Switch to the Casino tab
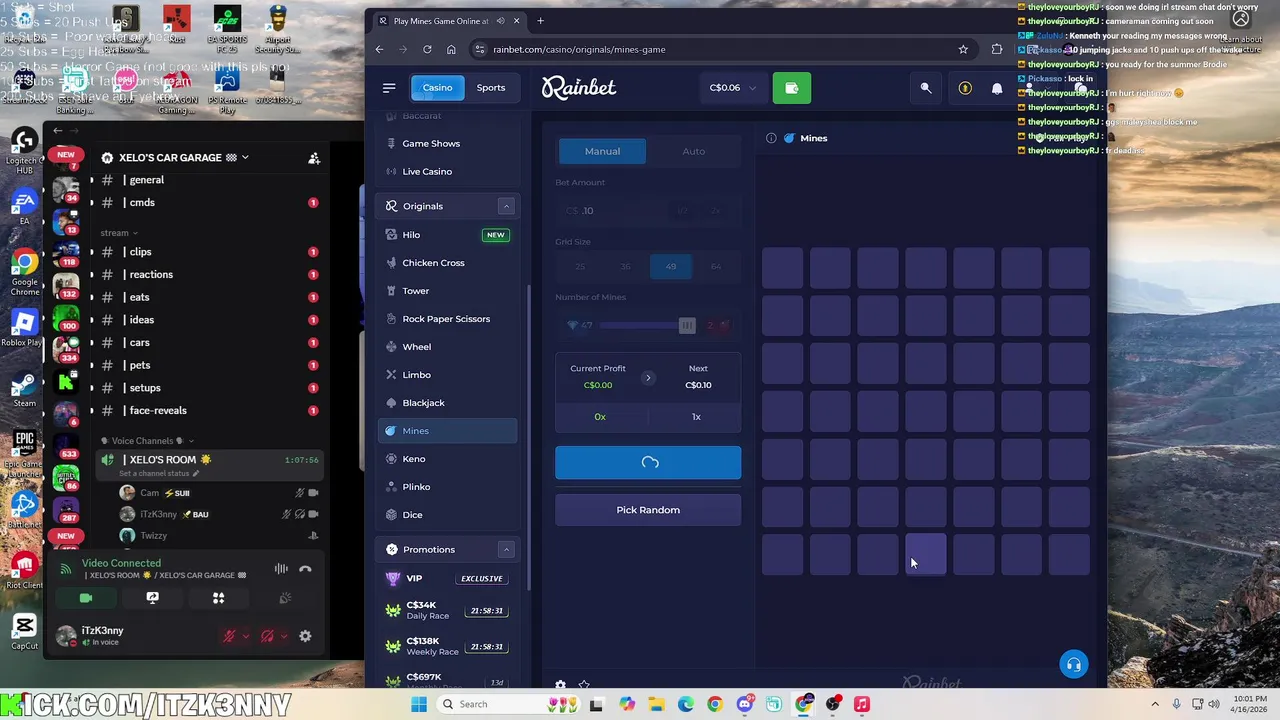This screenshot has height=720, width=1280. [x=437, y=88]
